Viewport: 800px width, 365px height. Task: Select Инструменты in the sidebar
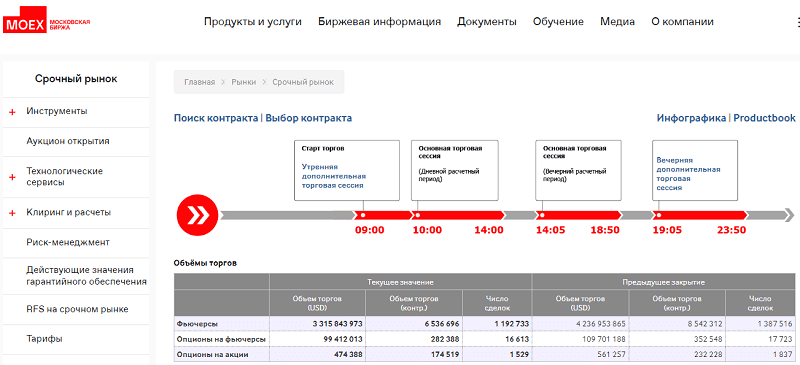click(x=57, y=111)
